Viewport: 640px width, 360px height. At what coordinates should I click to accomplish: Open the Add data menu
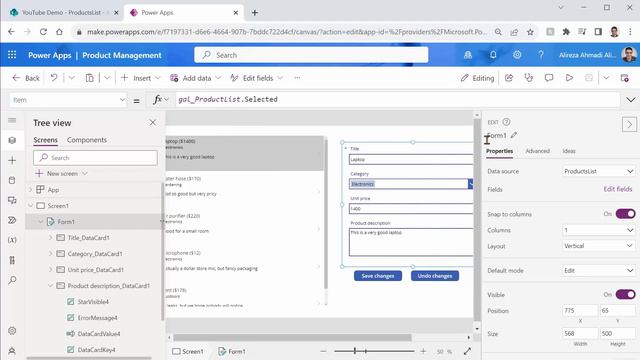coord(196,78)
